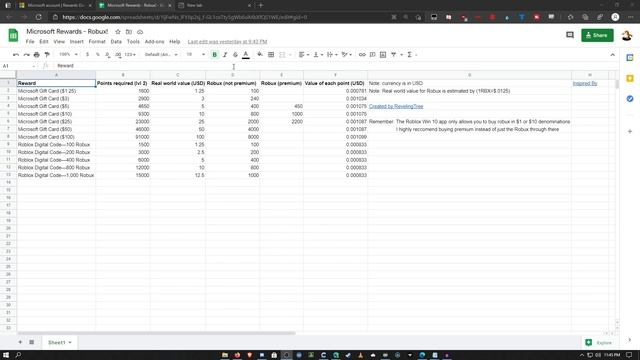The height and width of the screenshot is (360, 640).
Task: Open a new browser tab with plus
Action: [261, 5]
